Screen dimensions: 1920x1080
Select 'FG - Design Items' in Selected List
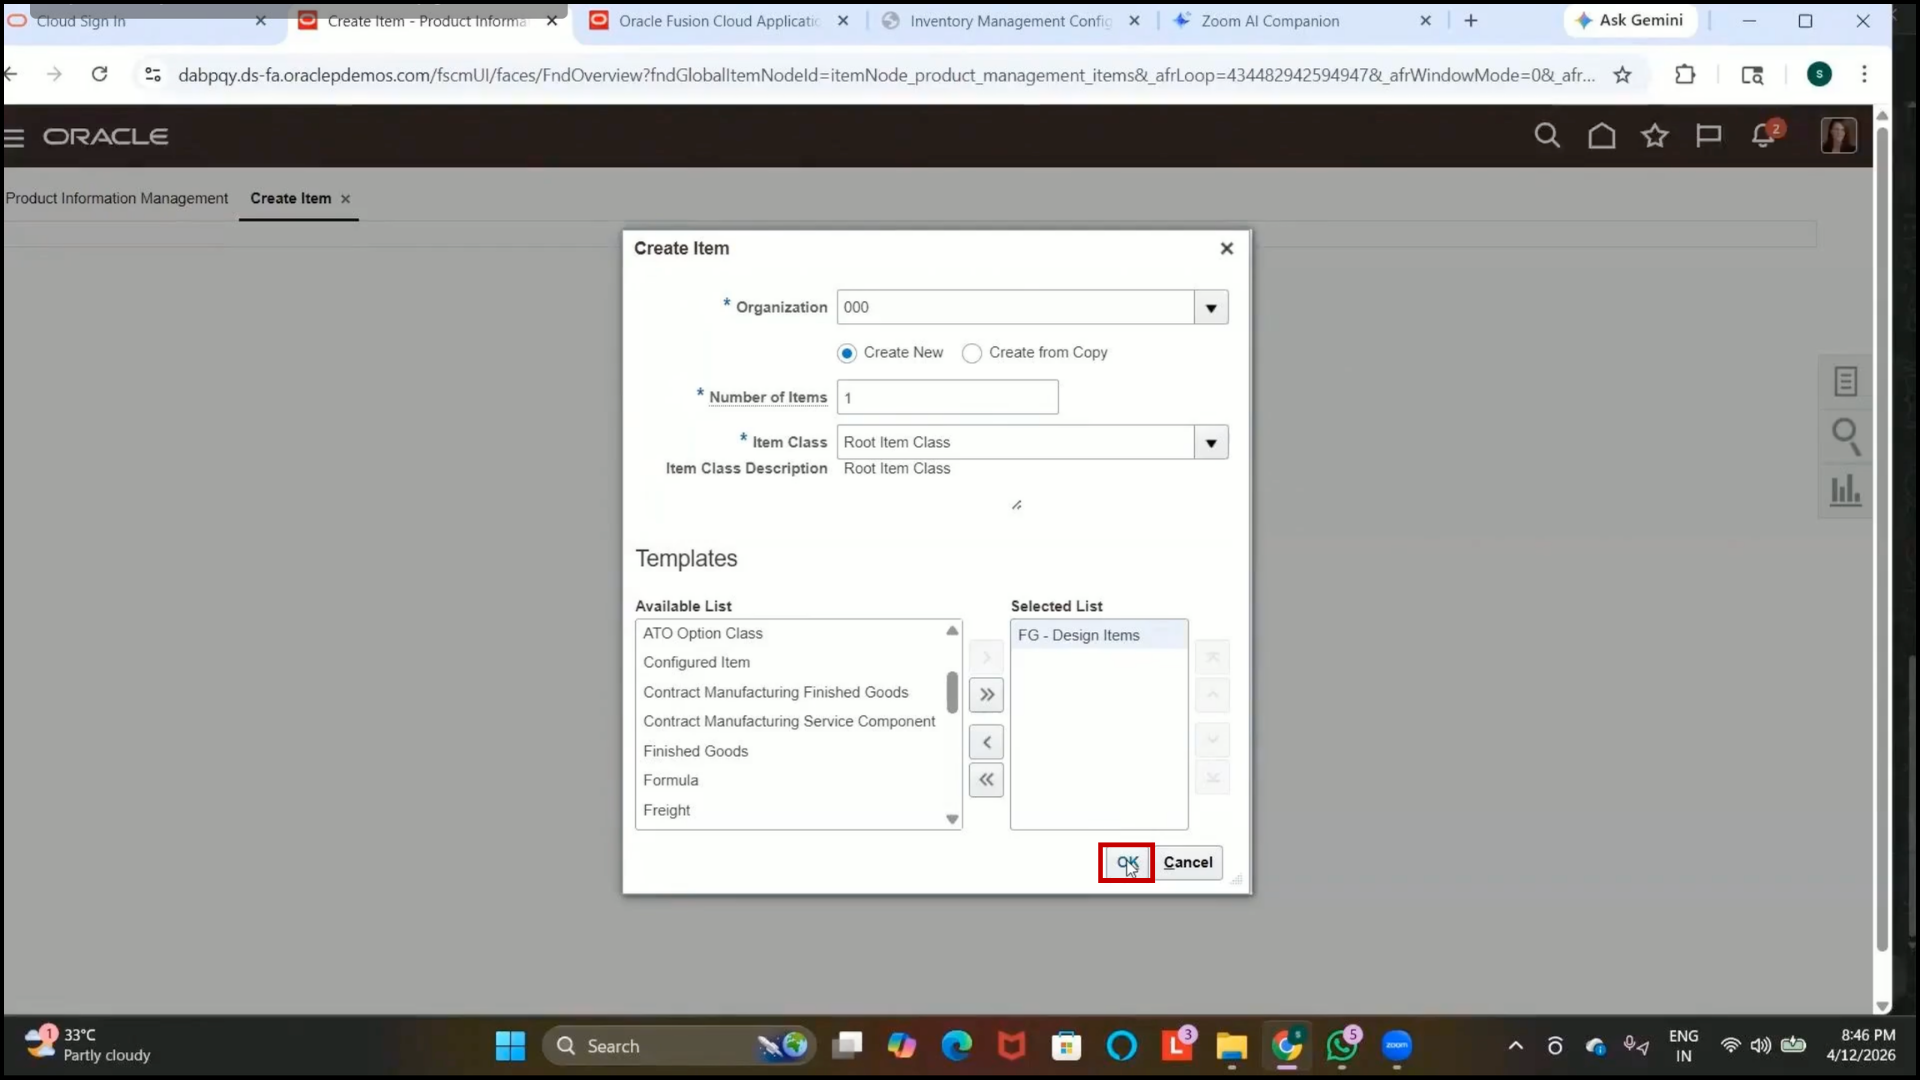coord(1099,635)
